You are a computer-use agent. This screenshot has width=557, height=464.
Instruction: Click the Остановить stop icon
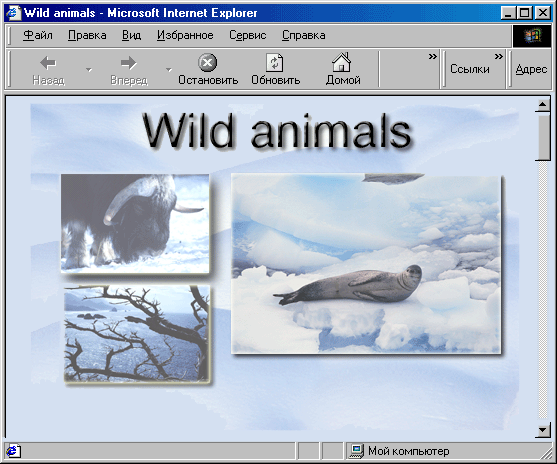pyautogui.click(x=207, y=63)
